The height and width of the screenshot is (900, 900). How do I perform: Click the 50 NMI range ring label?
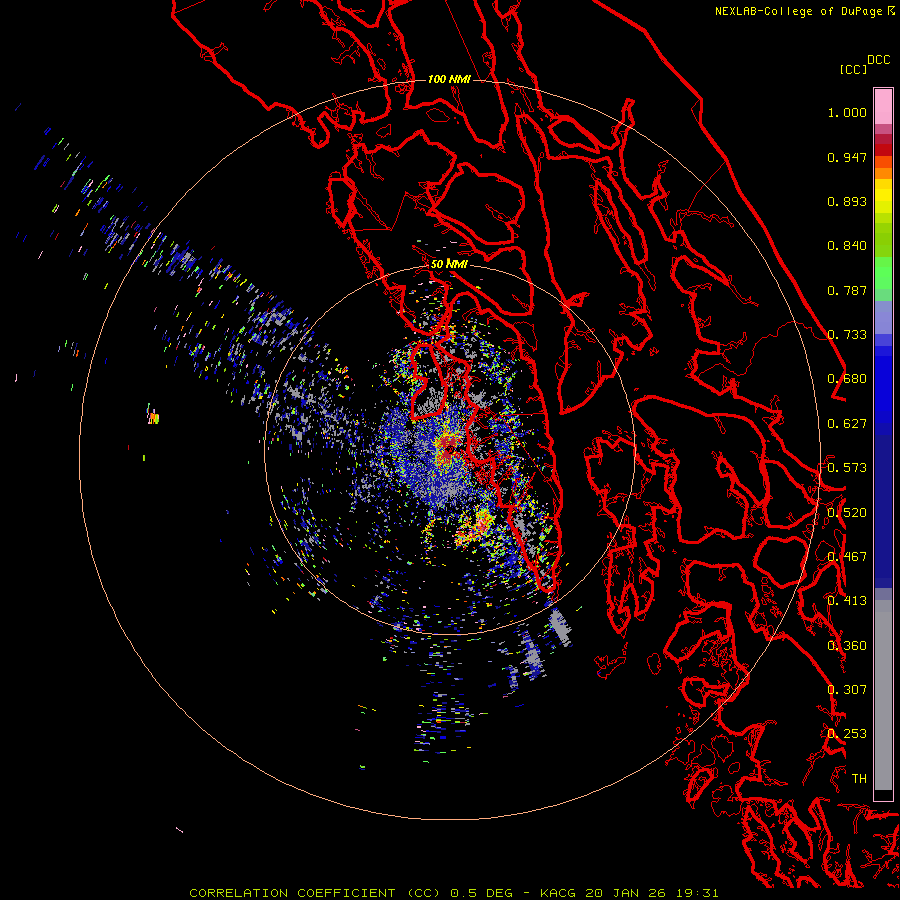(449, 264)
